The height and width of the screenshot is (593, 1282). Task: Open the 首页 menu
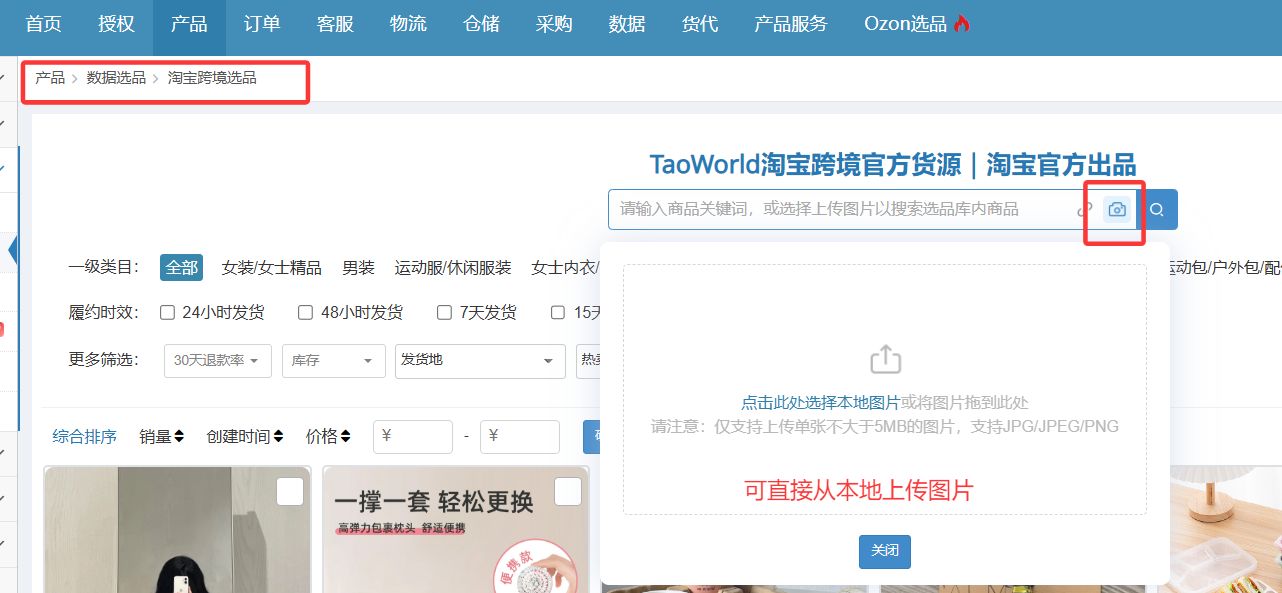(43, 25)
